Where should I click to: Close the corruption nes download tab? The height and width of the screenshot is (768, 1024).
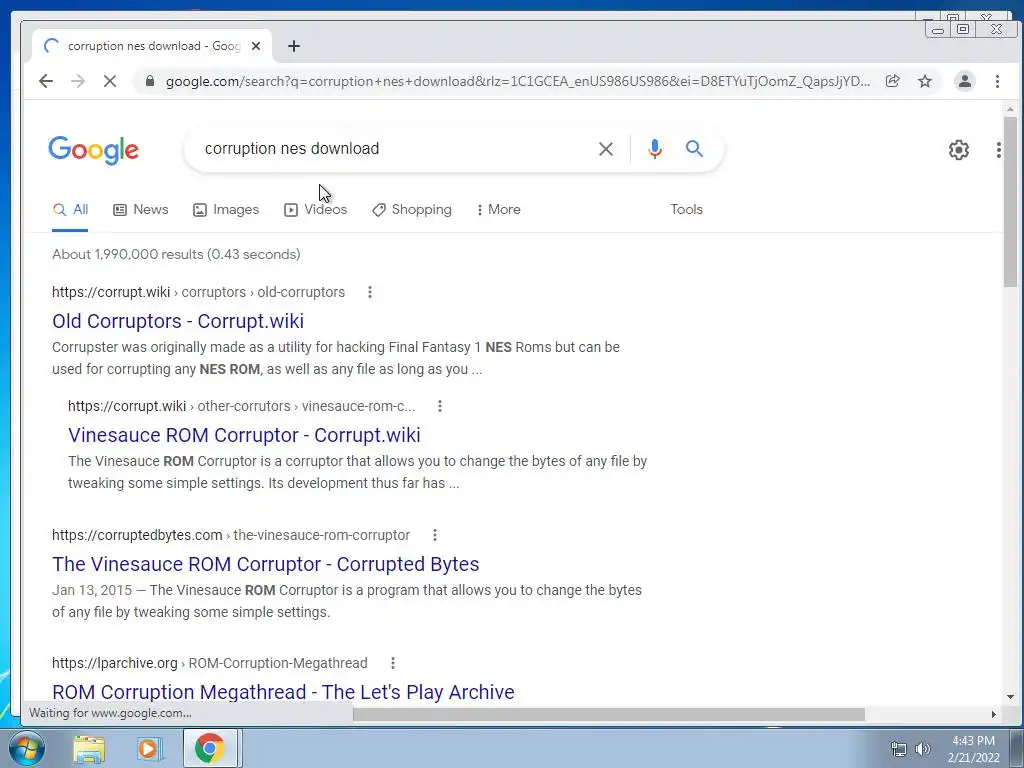pyautogui.click(x=256, y=46)
